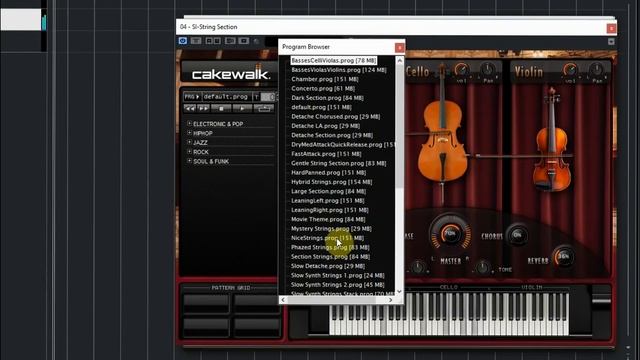Expand the HIPHOP pattern folder
The image size is (640, 360).
click(189, 133)
